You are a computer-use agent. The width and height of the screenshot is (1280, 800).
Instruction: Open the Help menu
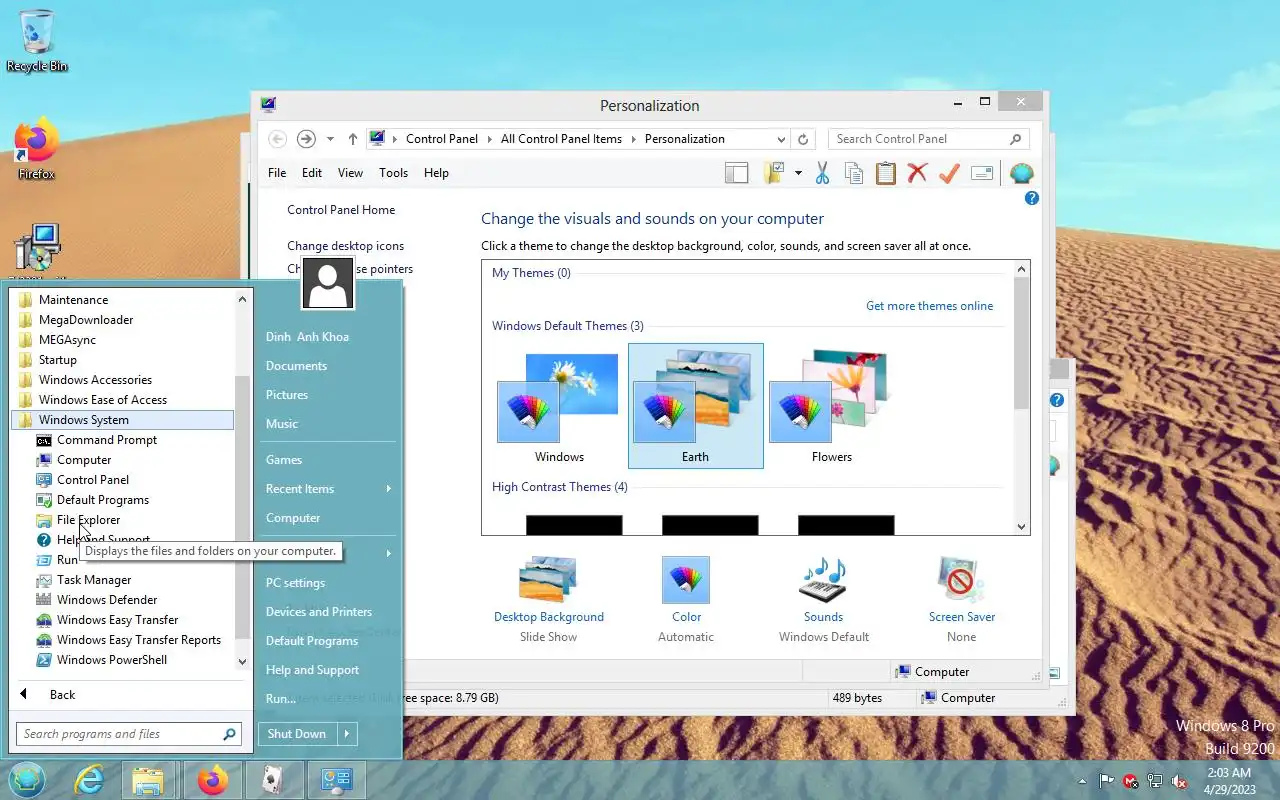[436, 173]
